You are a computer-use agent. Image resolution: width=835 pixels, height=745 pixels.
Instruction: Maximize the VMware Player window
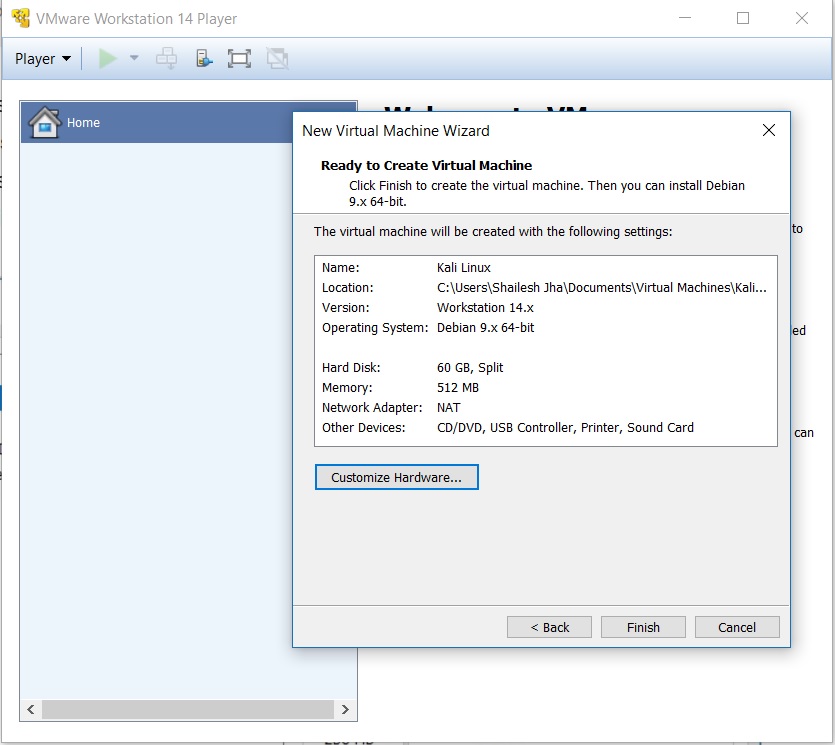pos(743,18)
